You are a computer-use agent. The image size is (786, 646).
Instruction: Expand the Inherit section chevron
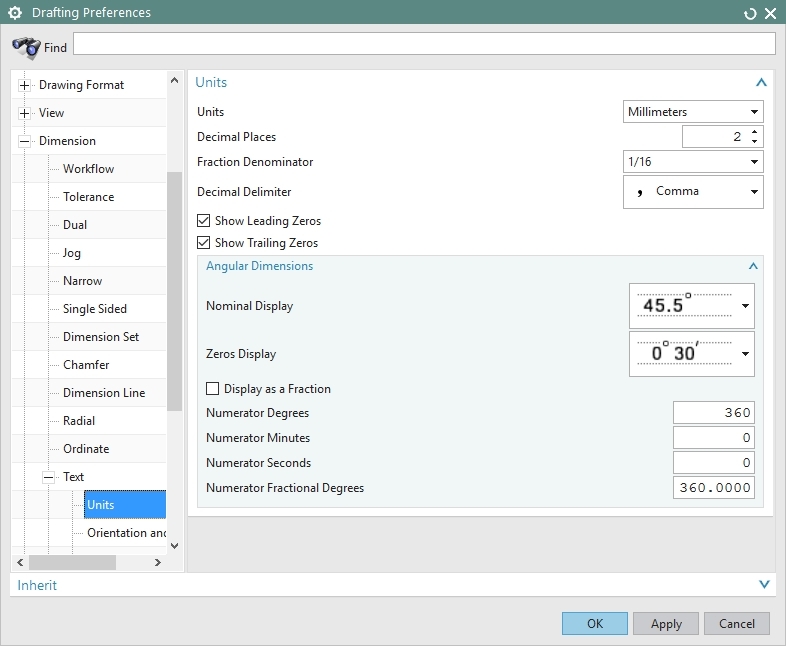764,584
